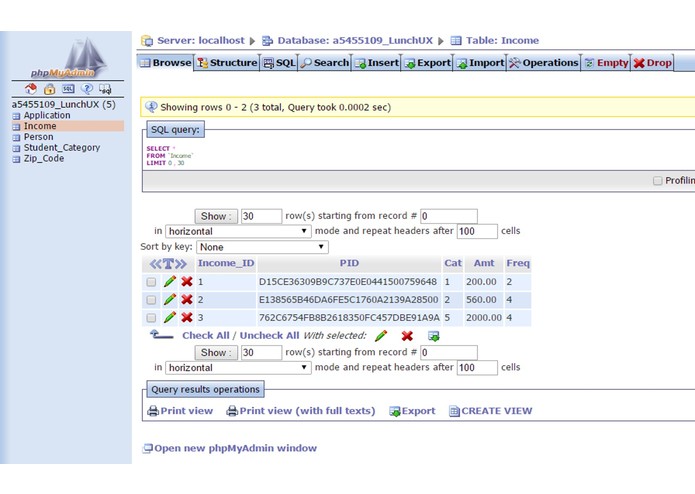Click upper rows count field showing 30

(x=261, y=216)
